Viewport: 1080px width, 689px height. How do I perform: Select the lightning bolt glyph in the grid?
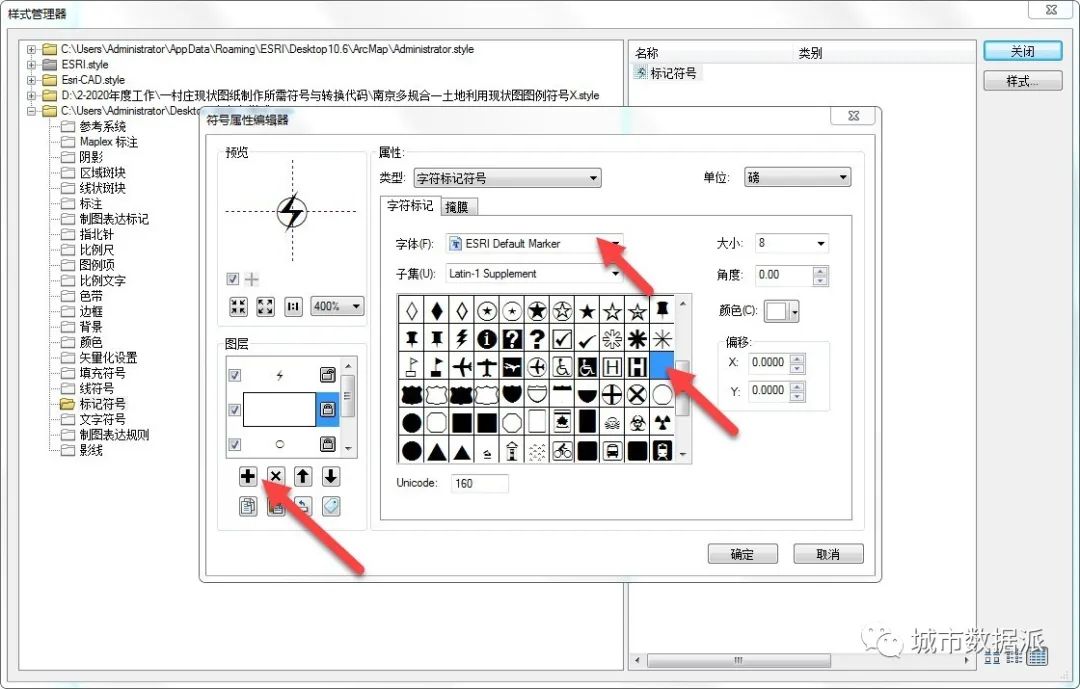(x=461, y=339)
